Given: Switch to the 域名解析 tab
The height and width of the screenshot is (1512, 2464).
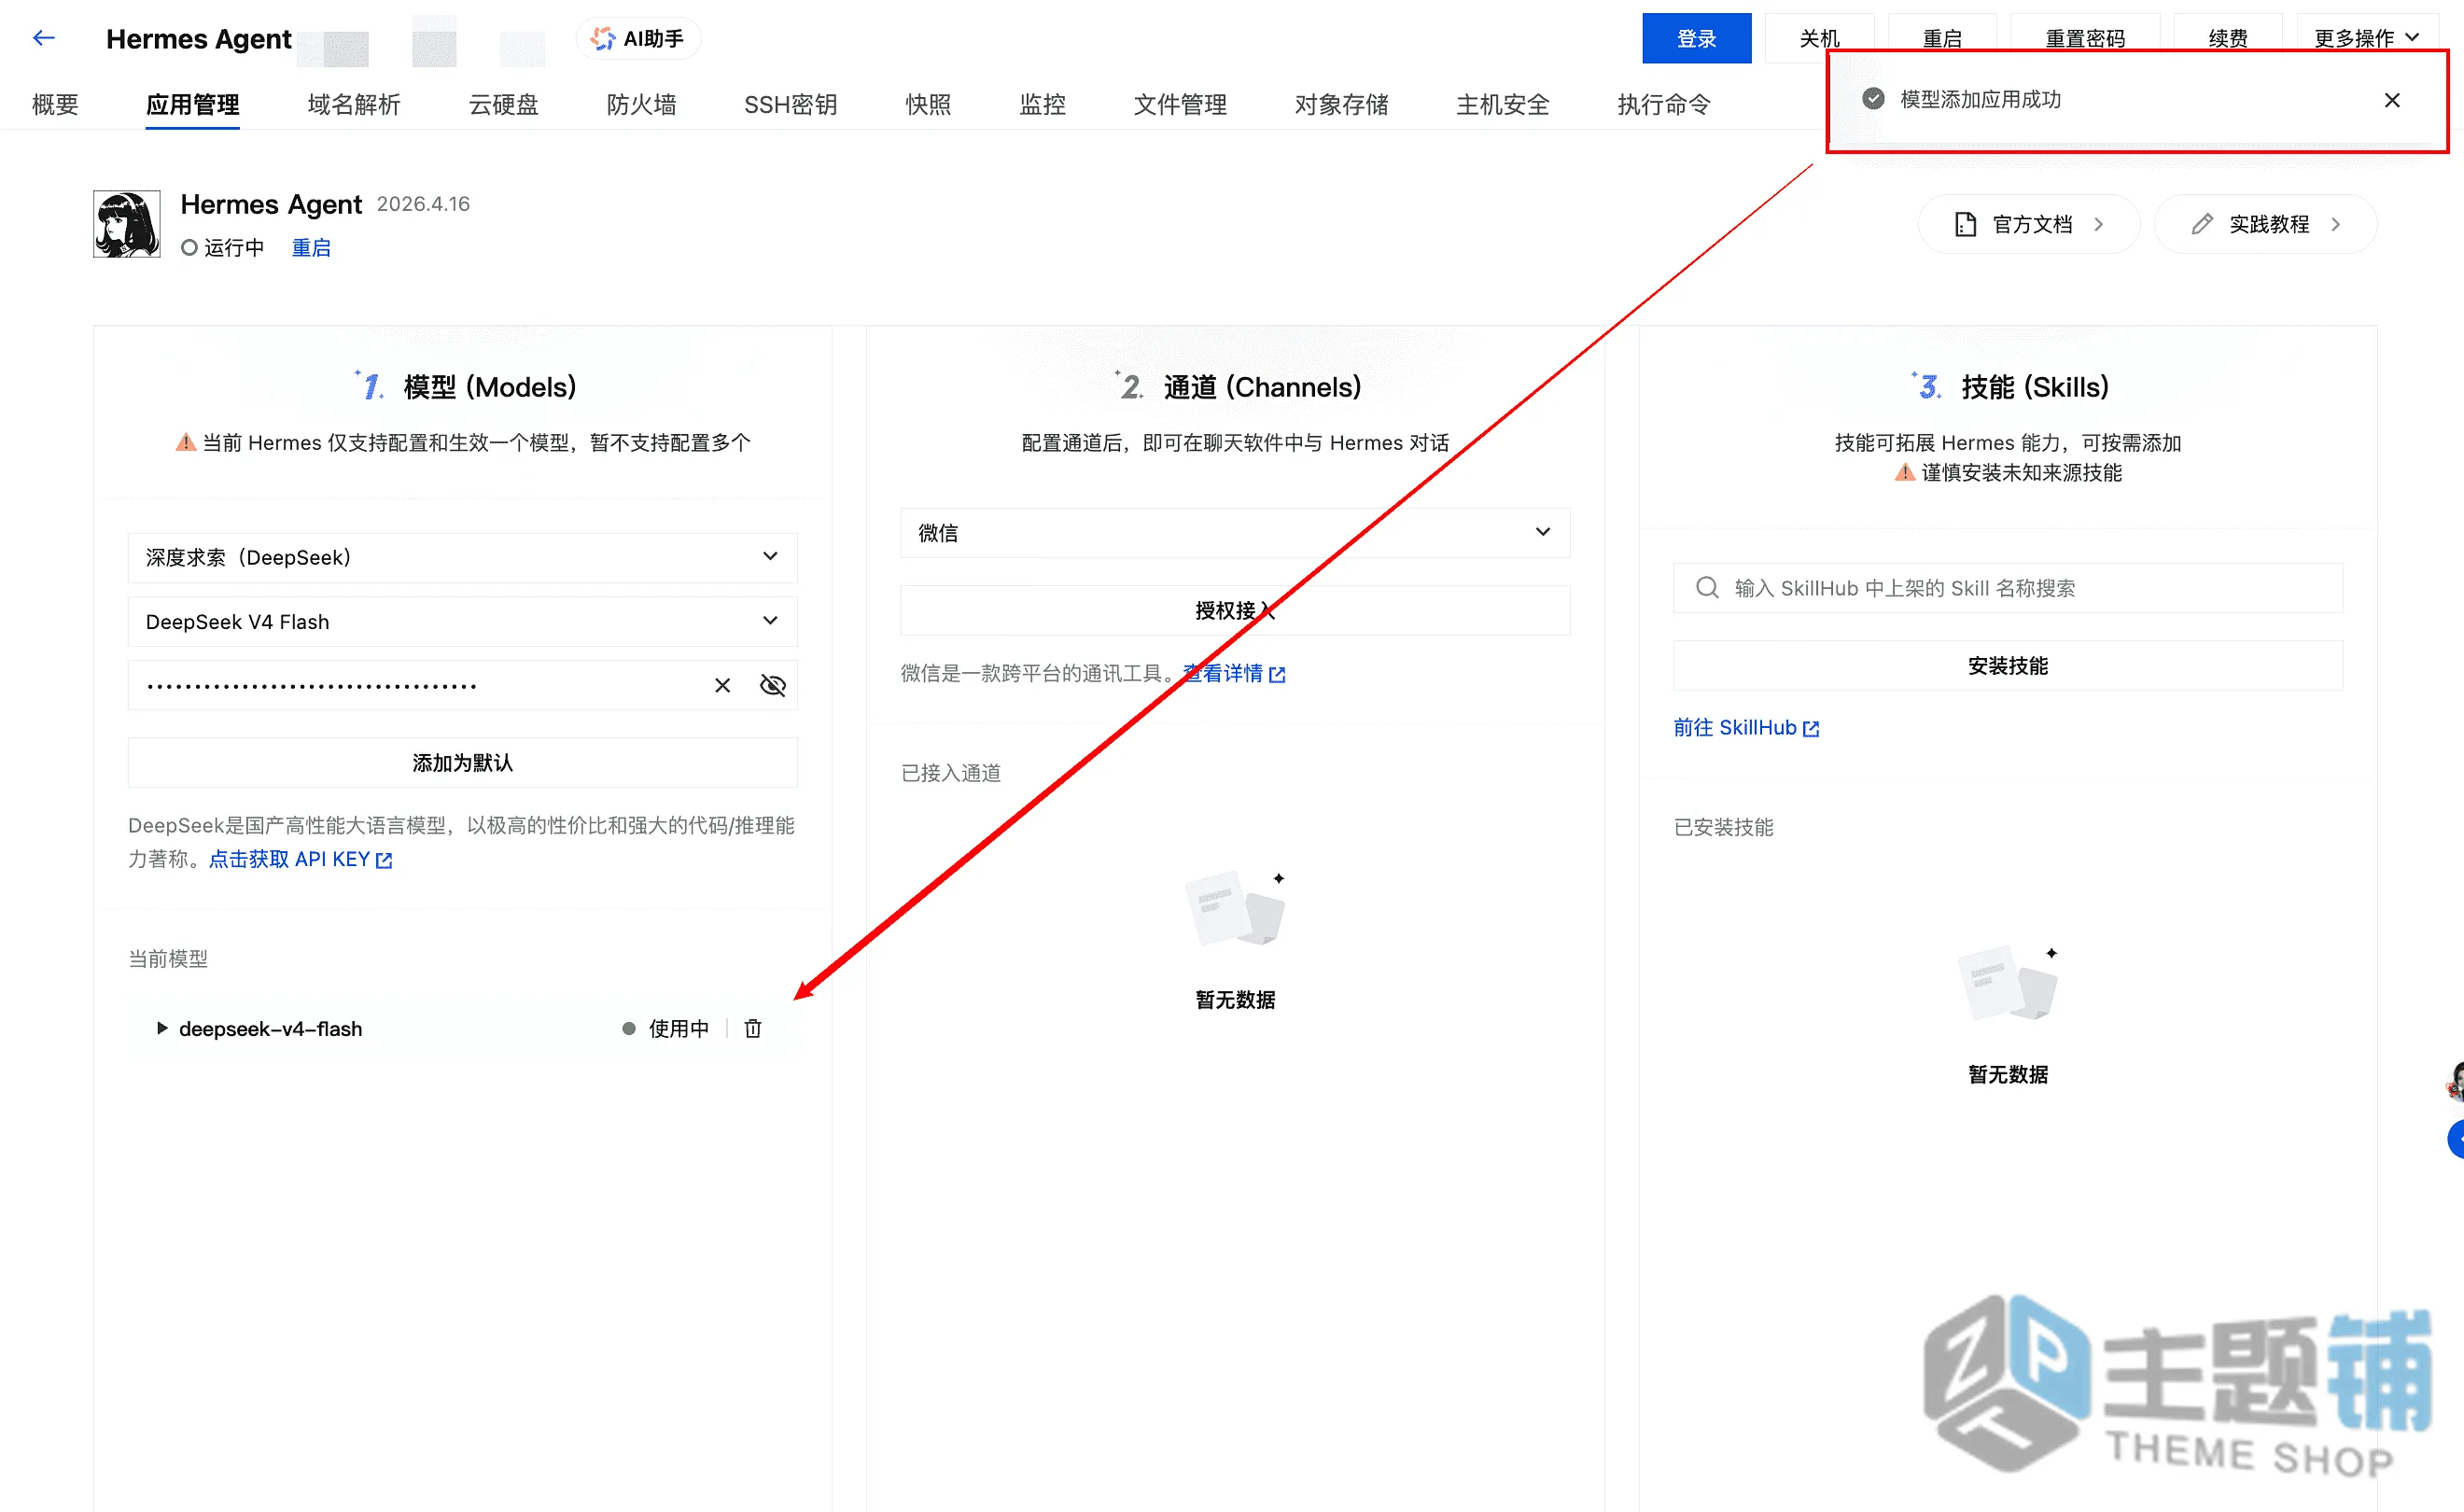Looking at the screenshot, I should click(354, 104).
